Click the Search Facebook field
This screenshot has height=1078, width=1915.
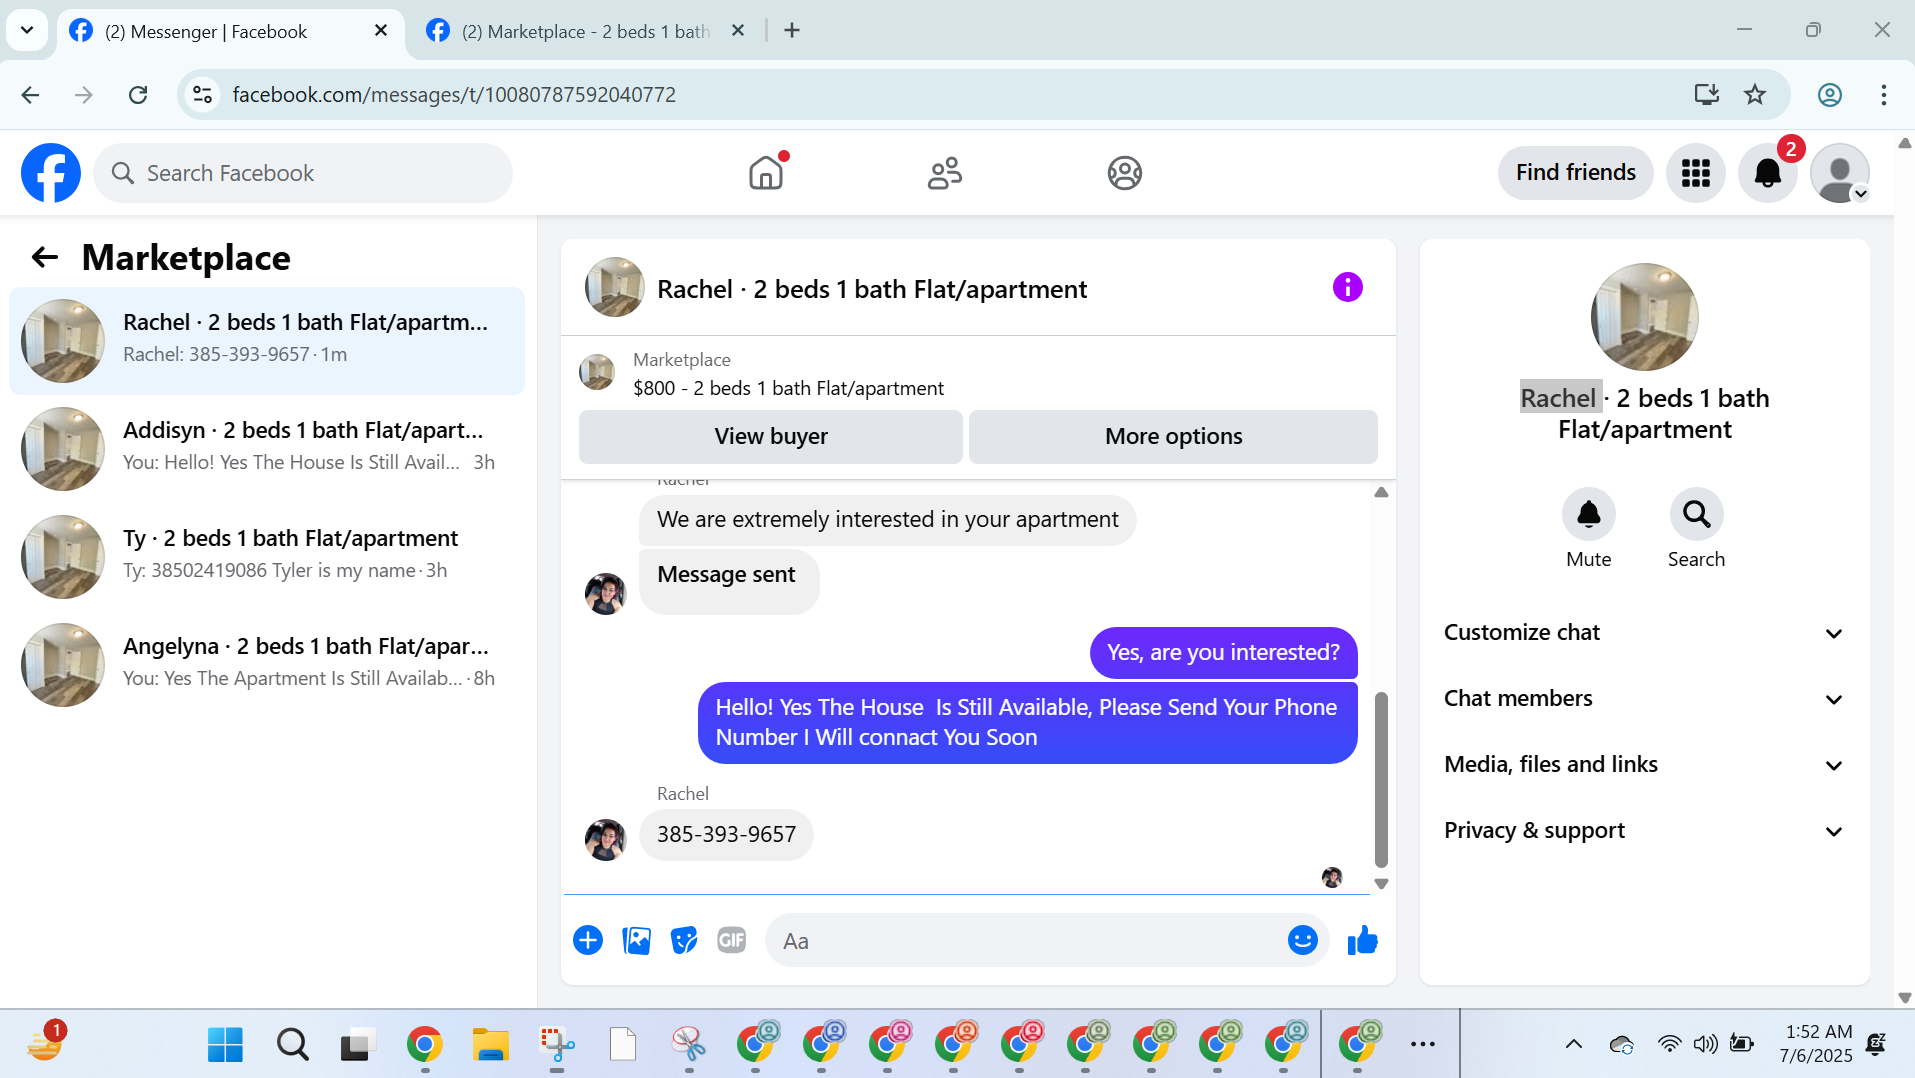coord(303,173)
